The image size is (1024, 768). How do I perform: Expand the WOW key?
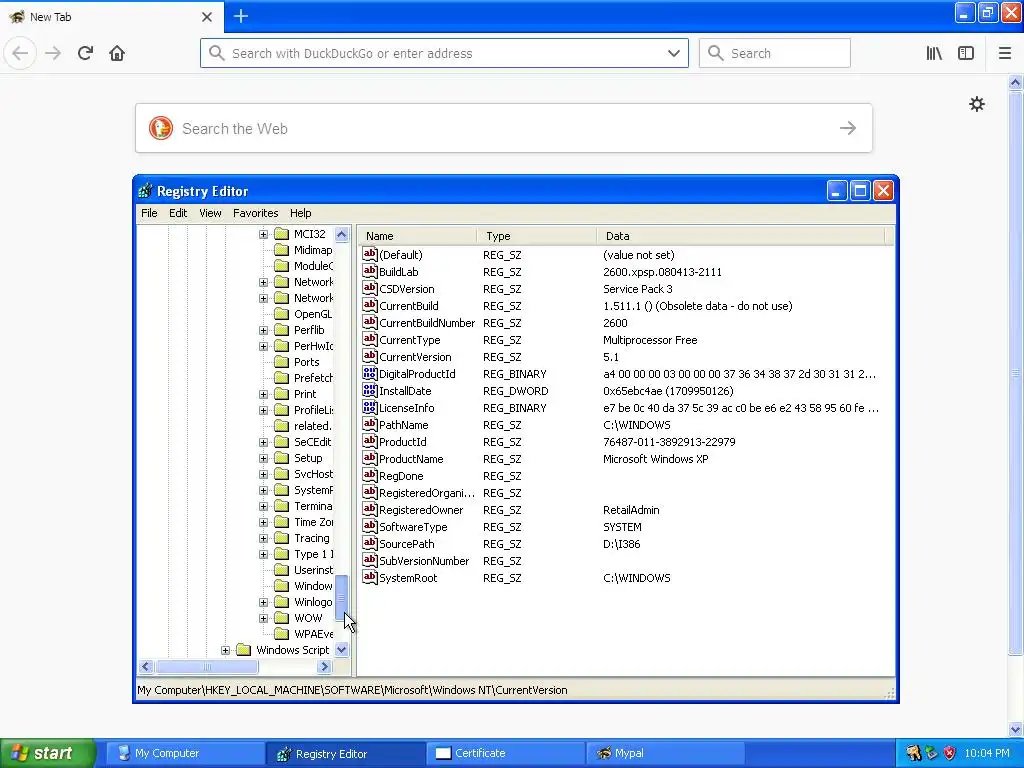pos(263,618)
